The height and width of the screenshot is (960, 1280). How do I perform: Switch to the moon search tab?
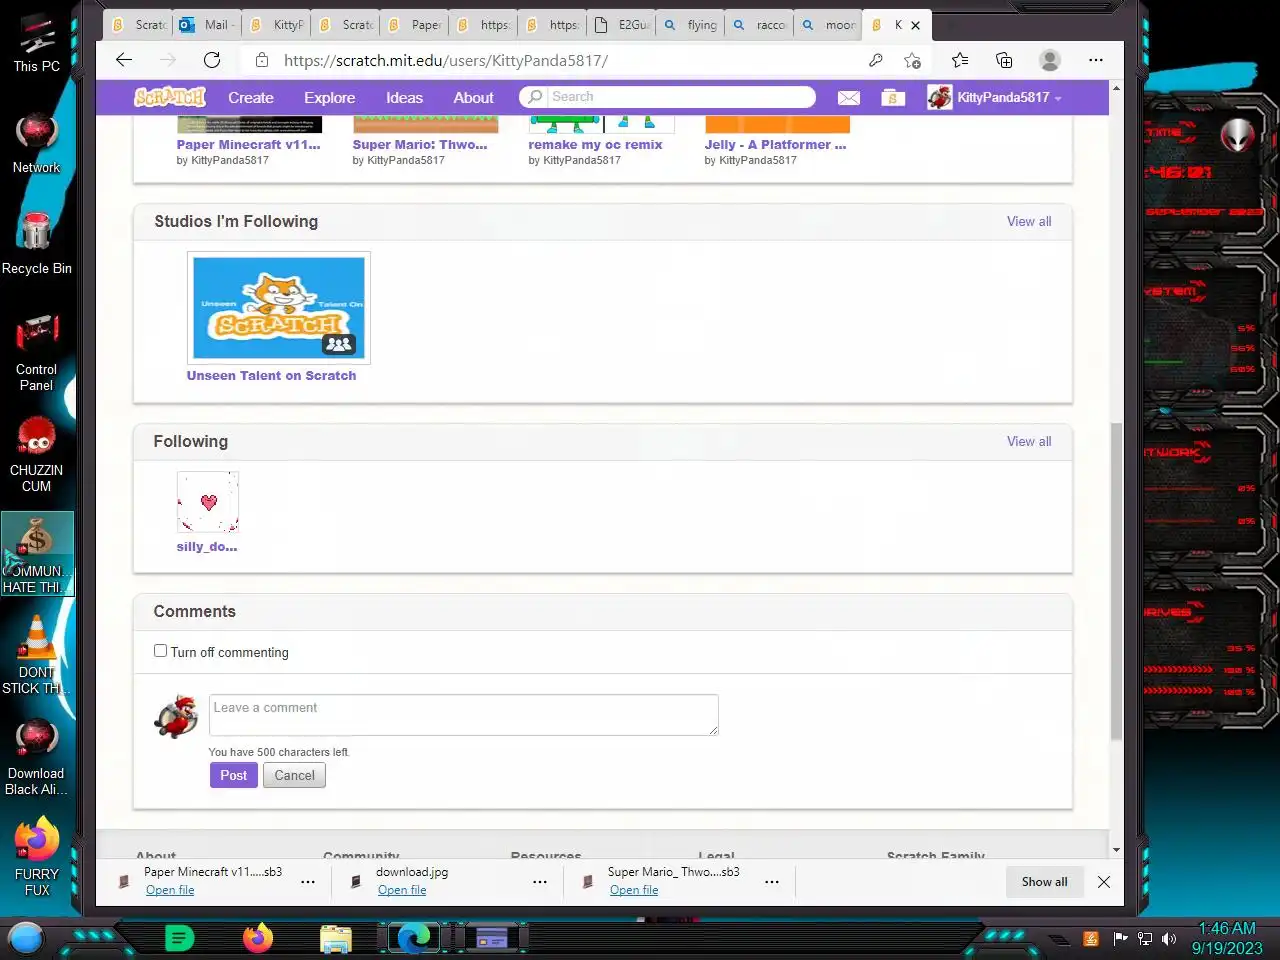point(828,25)
